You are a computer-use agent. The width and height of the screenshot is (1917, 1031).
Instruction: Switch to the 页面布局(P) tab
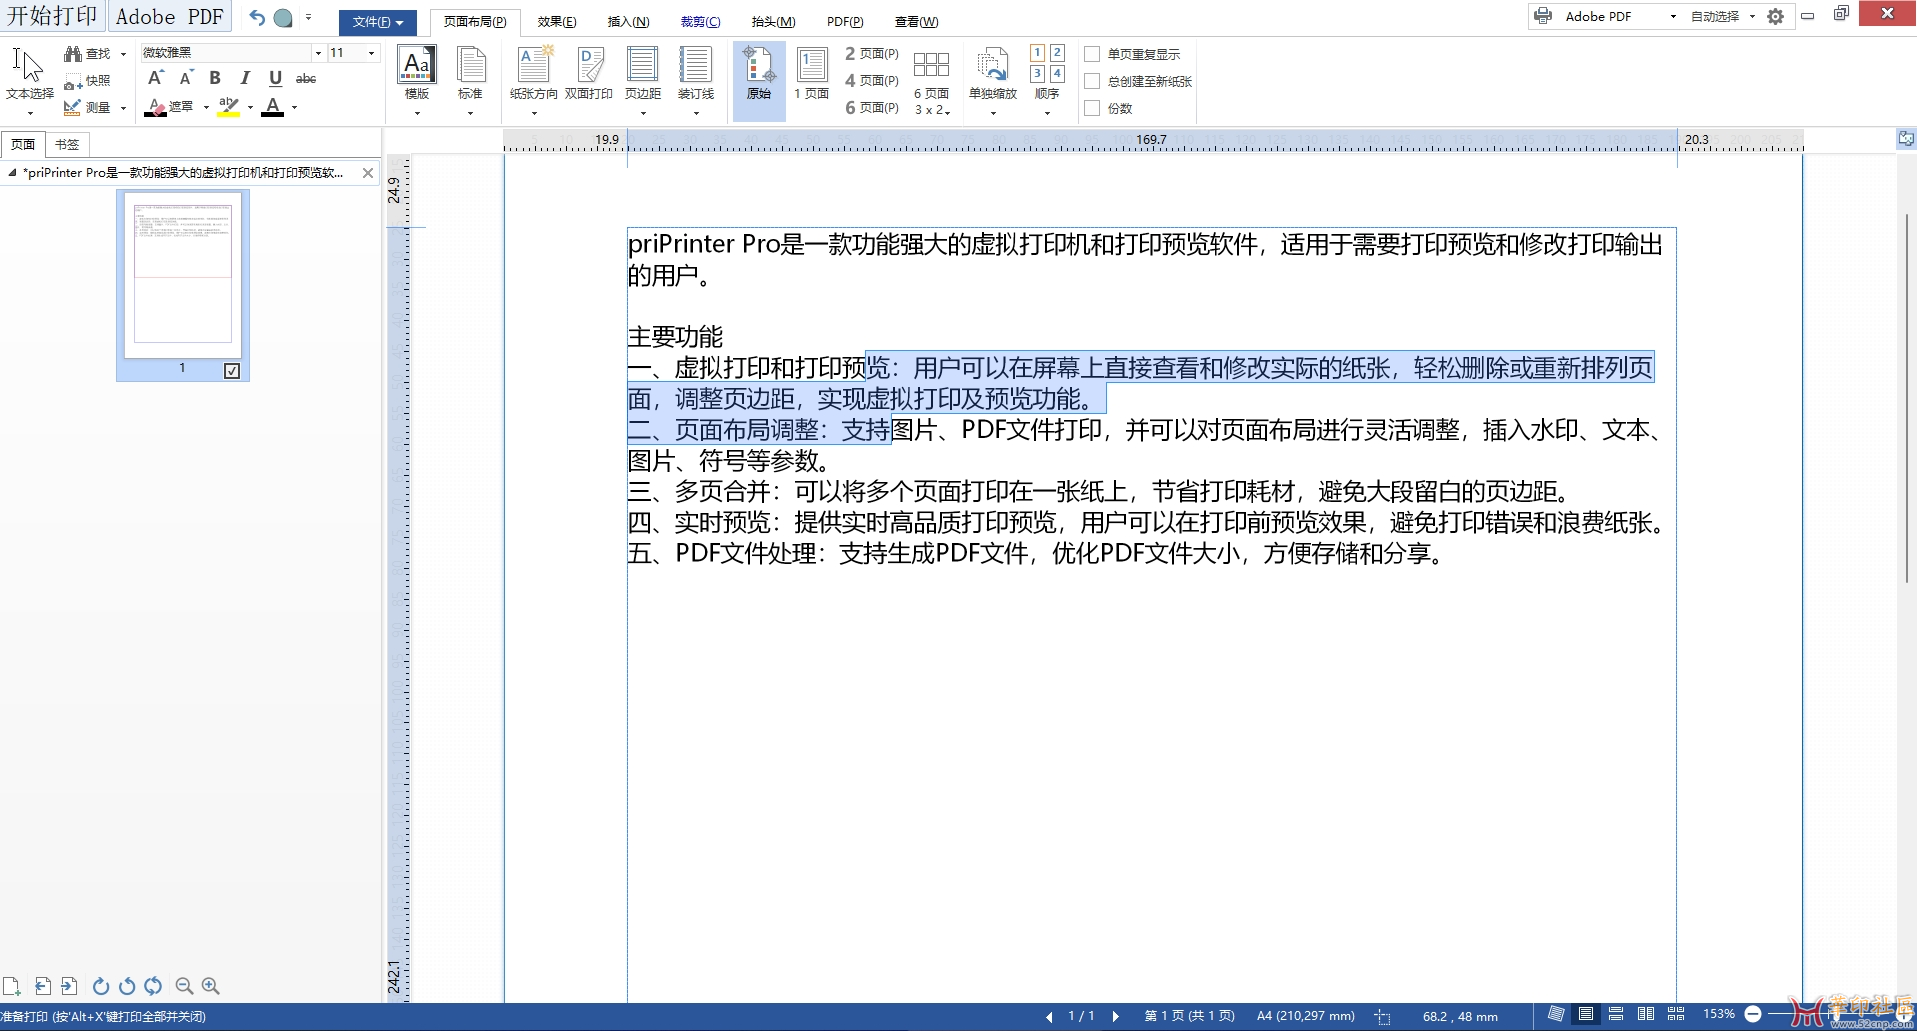click(x=475, y=22)
